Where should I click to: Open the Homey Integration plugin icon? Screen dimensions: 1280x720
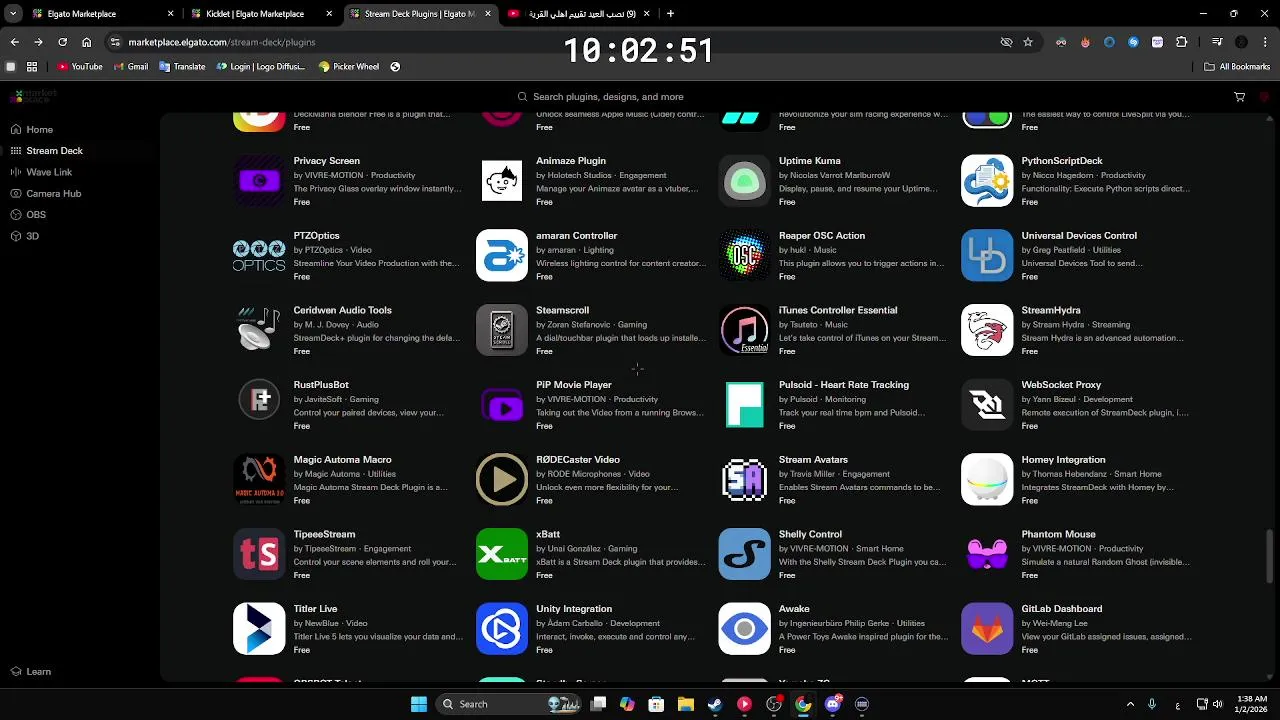point(987,479)
